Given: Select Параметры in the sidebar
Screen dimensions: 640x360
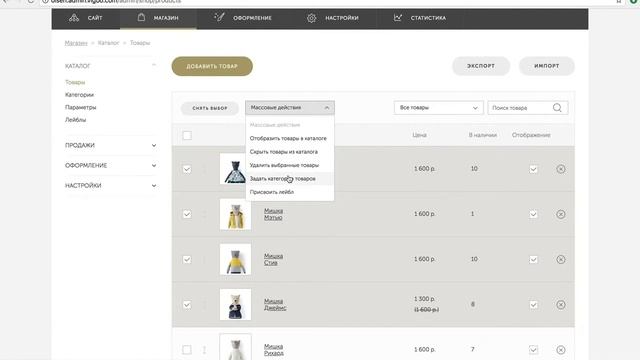Looking at the screenshot, I should click(x=80, y=107).
